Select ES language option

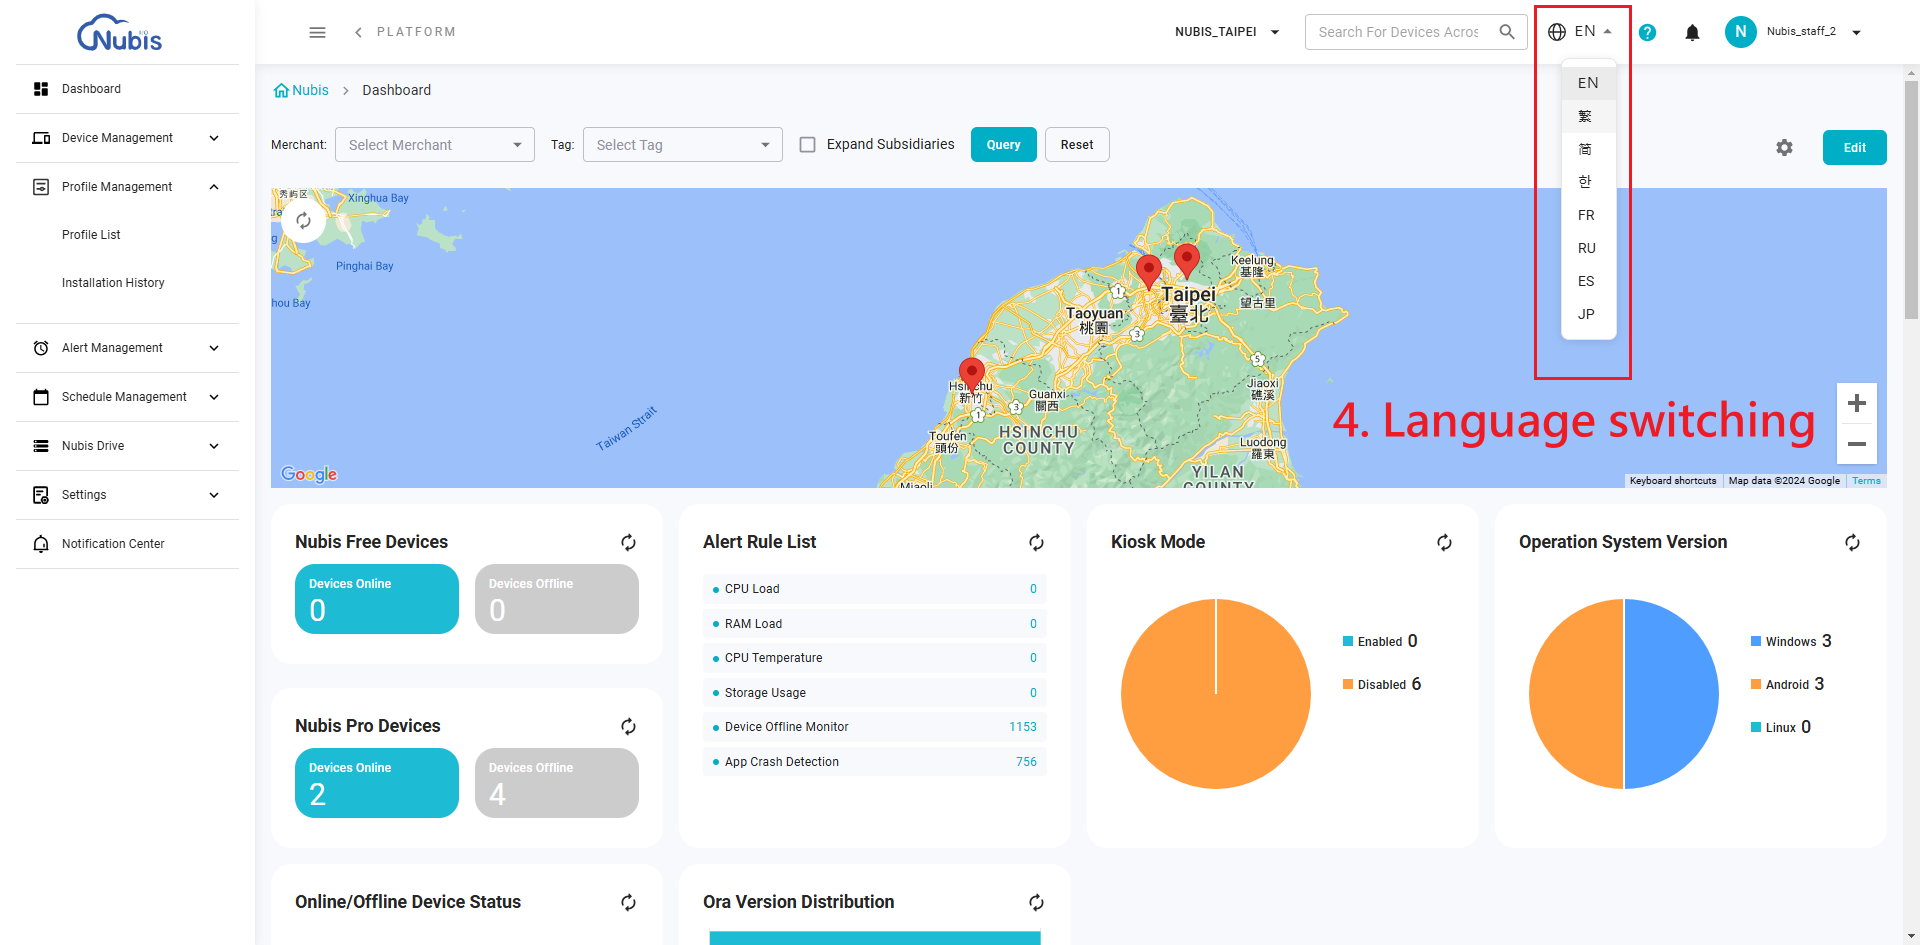1588,281
